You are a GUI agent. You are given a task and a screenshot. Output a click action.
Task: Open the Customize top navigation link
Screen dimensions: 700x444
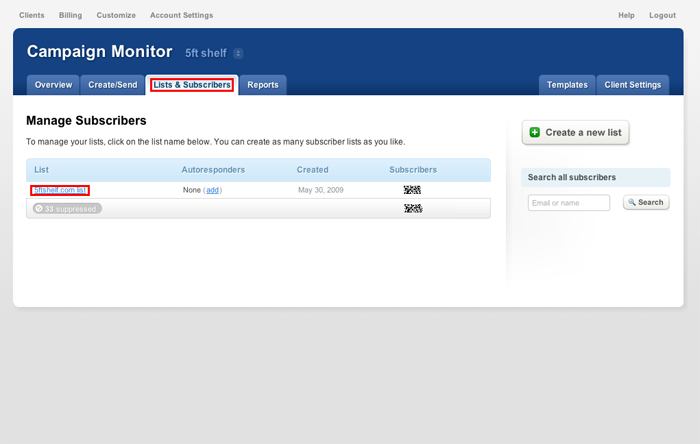116,15
